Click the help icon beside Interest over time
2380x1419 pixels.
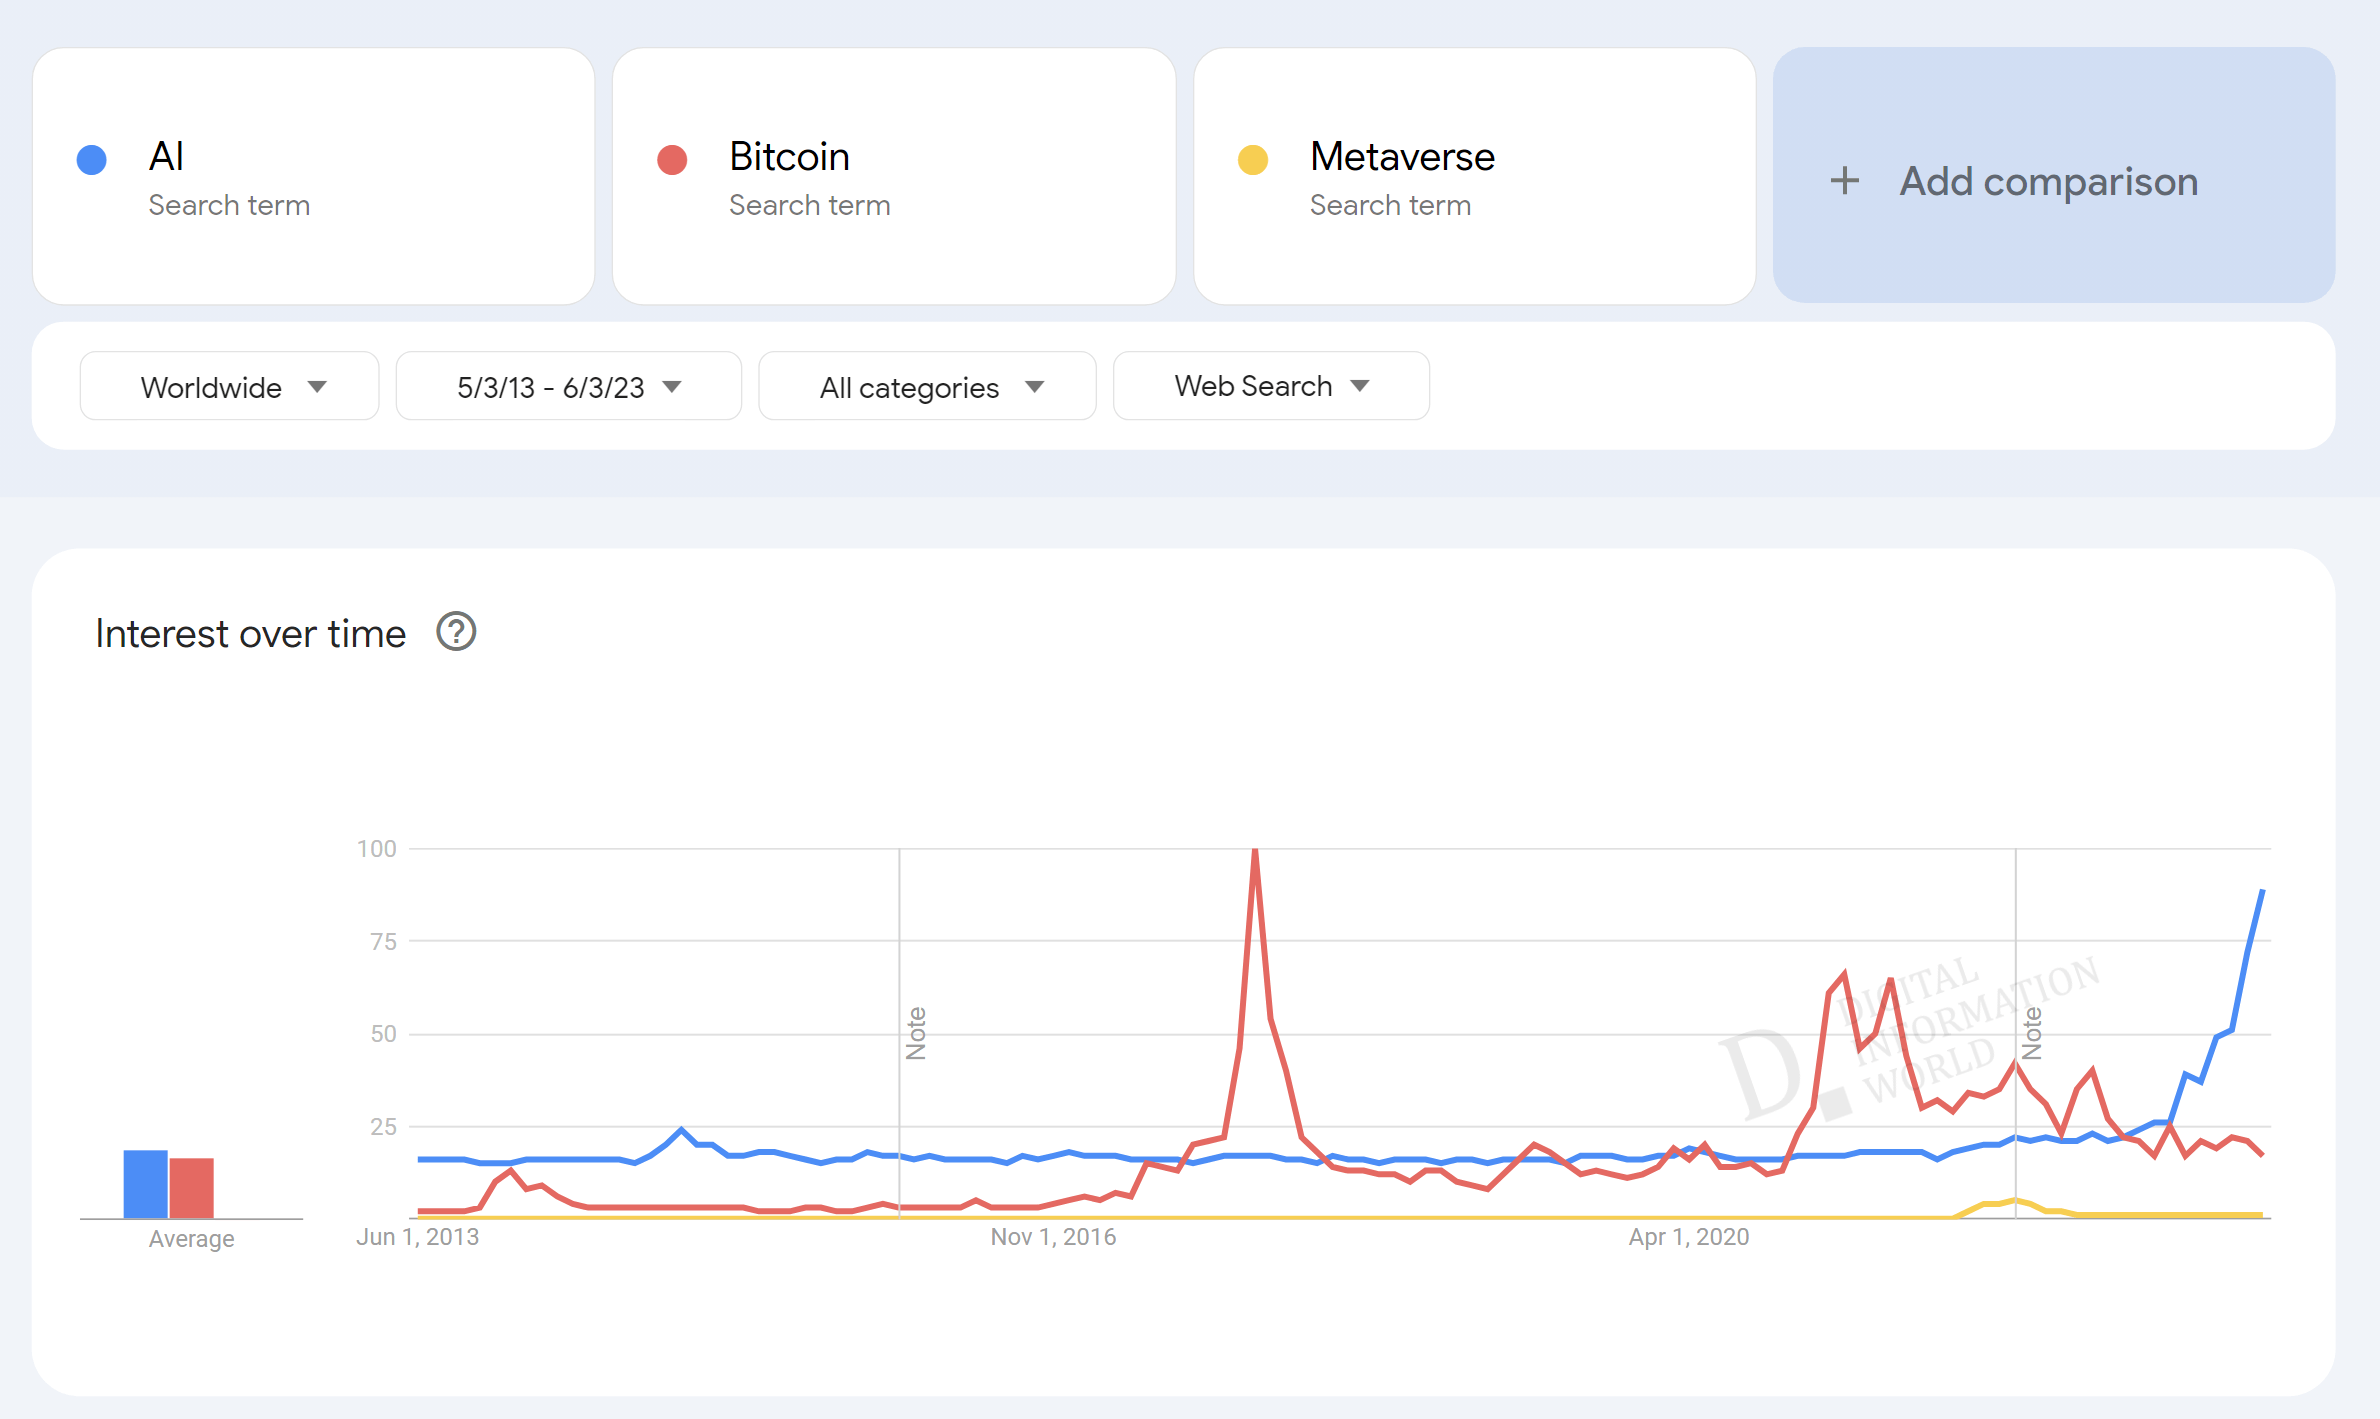click(x=456, y=632)
